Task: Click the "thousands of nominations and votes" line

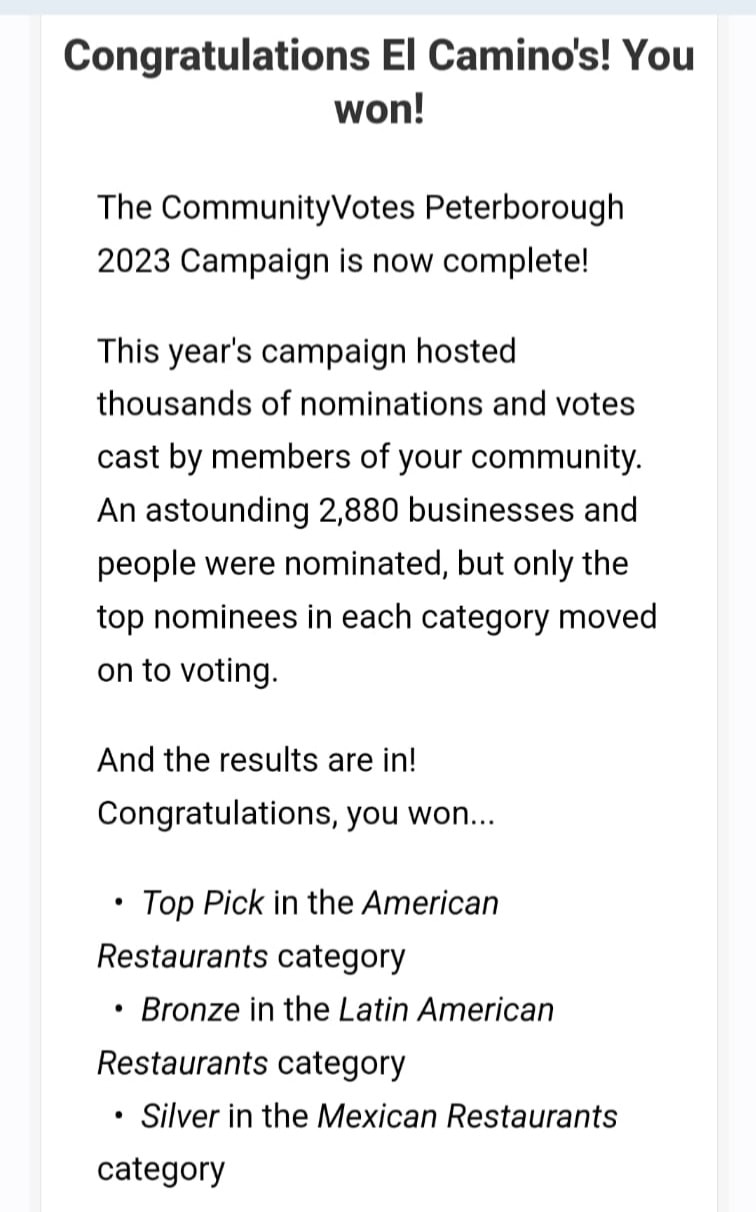Action: tap(365, 405)
